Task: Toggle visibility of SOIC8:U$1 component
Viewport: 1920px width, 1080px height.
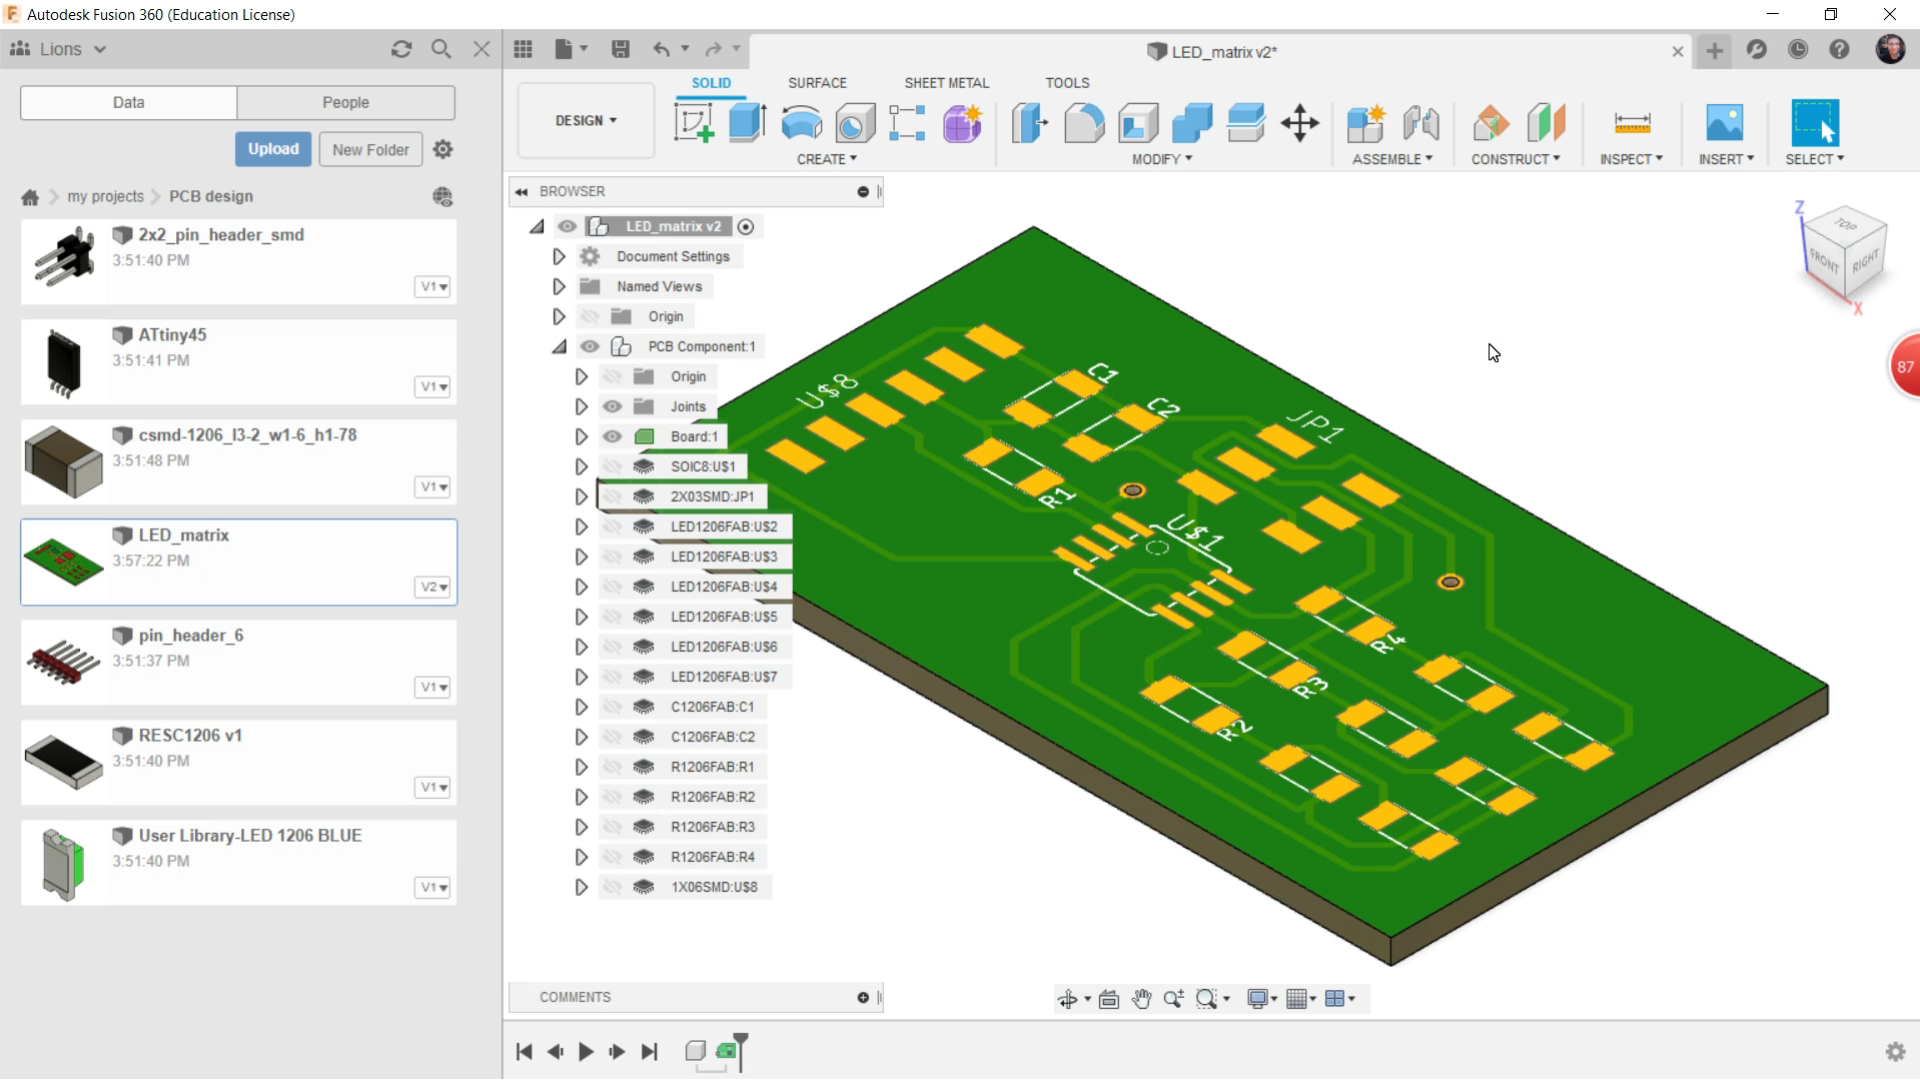Action: 611,465
